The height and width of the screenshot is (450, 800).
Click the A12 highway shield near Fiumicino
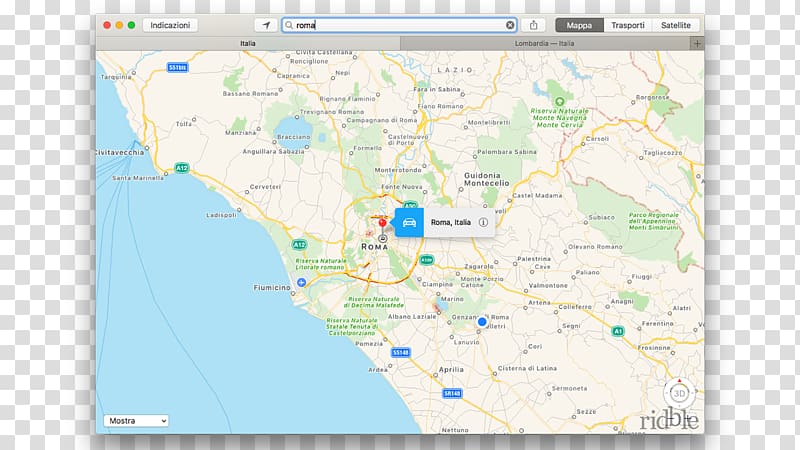click(299, 244)
